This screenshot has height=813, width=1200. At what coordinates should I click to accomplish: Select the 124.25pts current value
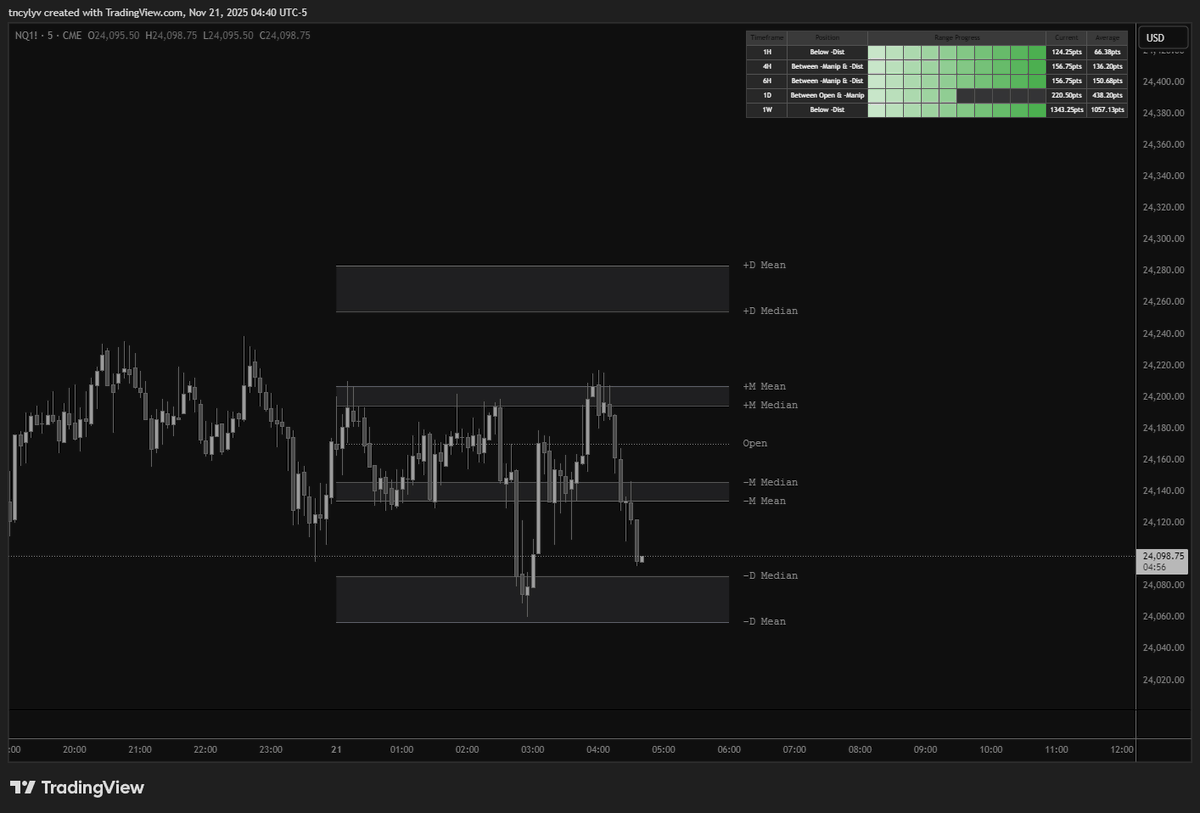tap(1066, 50)
